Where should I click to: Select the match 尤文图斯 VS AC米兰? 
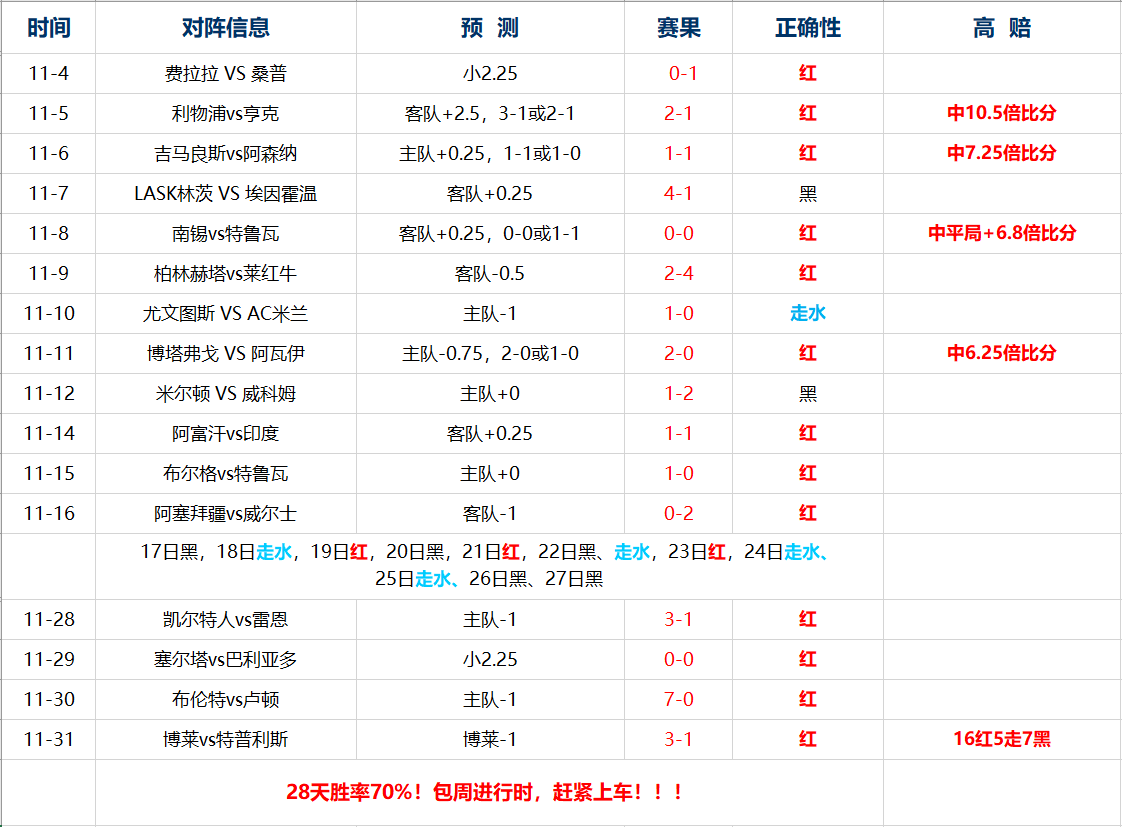coord(225,313)
